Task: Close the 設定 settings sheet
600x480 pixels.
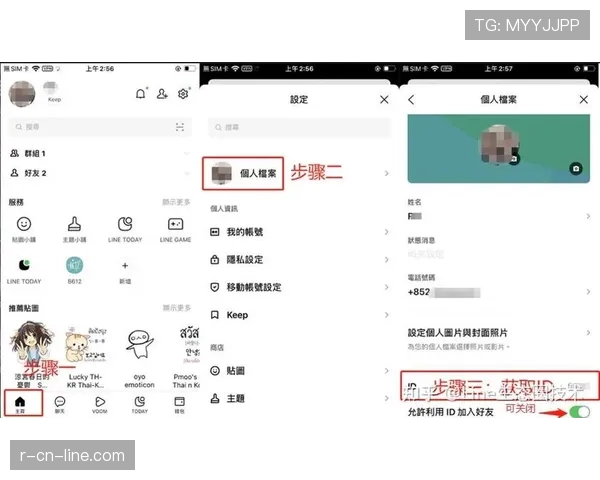Action: click(x=384, y=100)
